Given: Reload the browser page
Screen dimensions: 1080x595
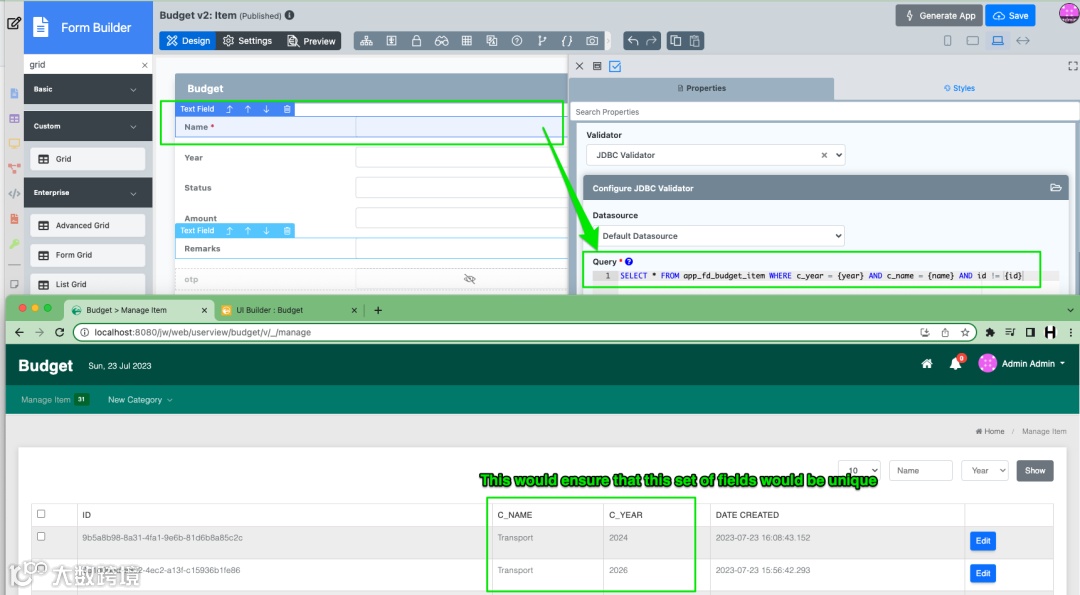Looking at the screenshot, I should pyautogui.click(x=60, y=332).
